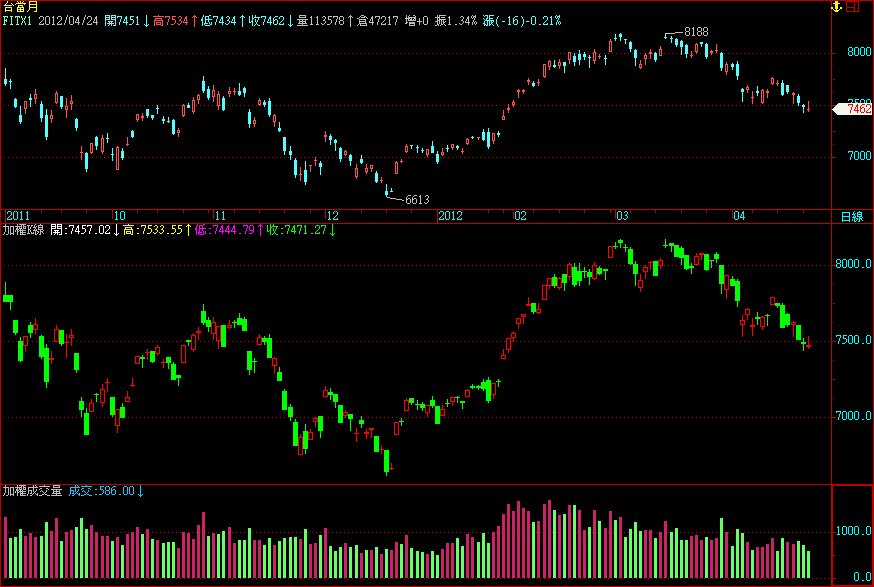The width and height of the screenshot is (874, 587).
Task: Select month 11 on the timeline
Action: 220,216
